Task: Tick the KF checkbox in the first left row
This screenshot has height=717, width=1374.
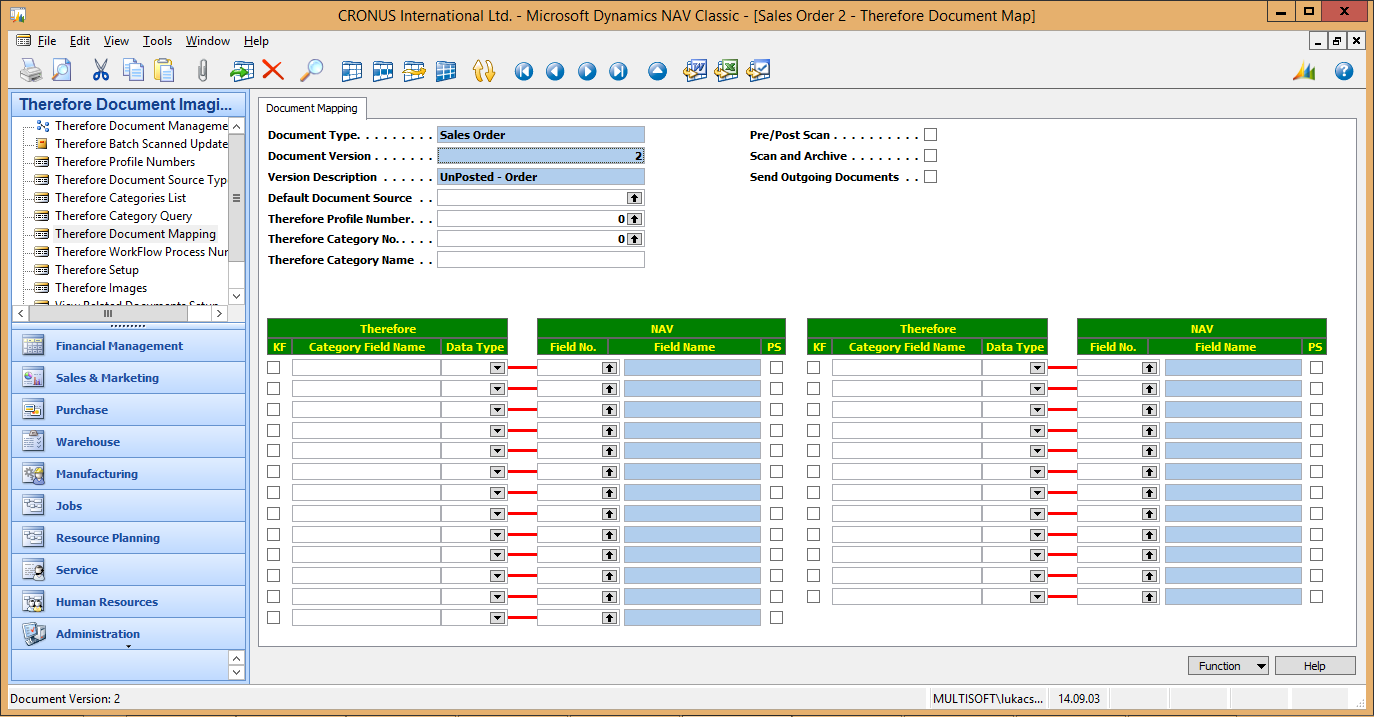Action: (x=274, y=367)
